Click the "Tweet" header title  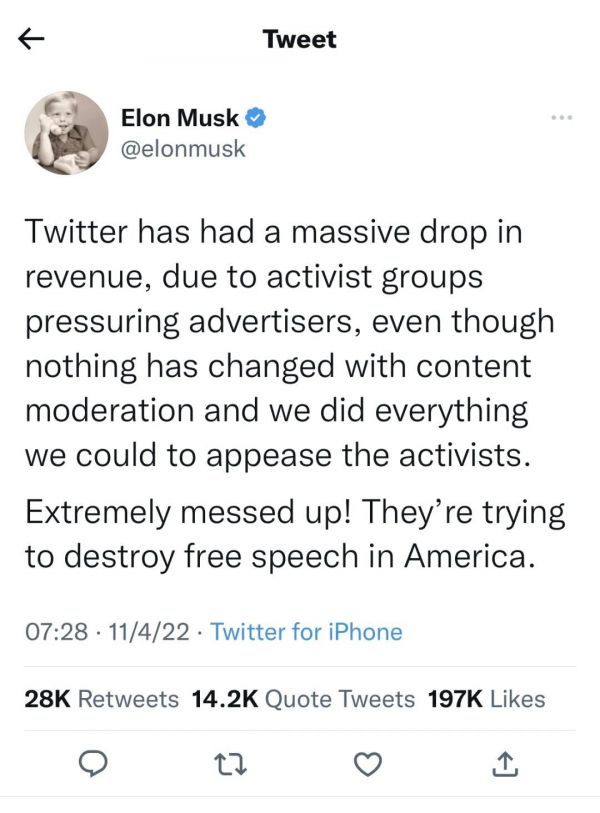(299, 40)
